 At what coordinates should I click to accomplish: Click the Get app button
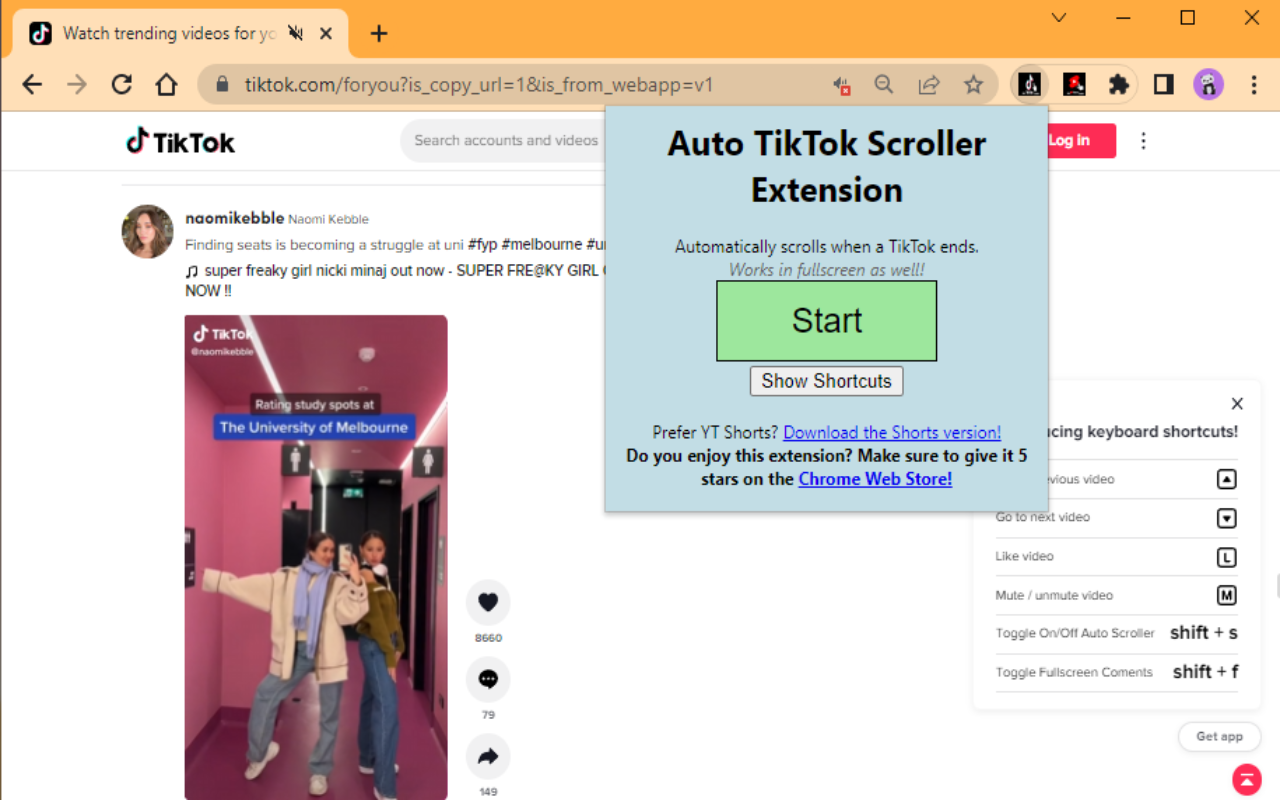1219,737
